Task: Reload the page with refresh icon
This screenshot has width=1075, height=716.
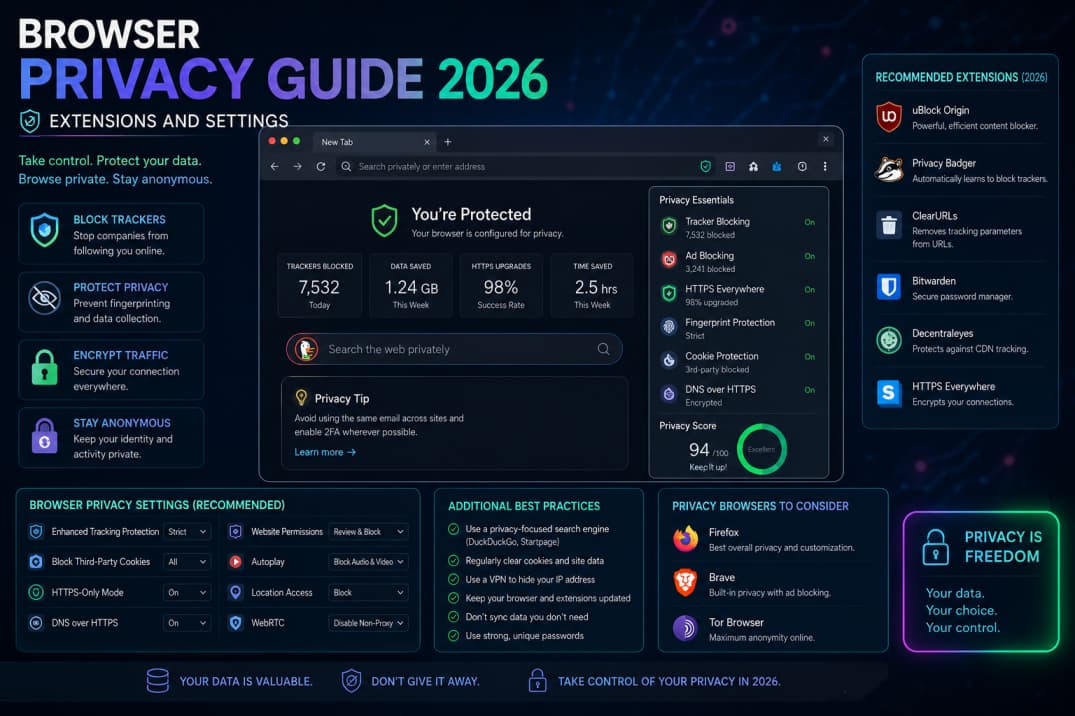Action: coord(320,166)
